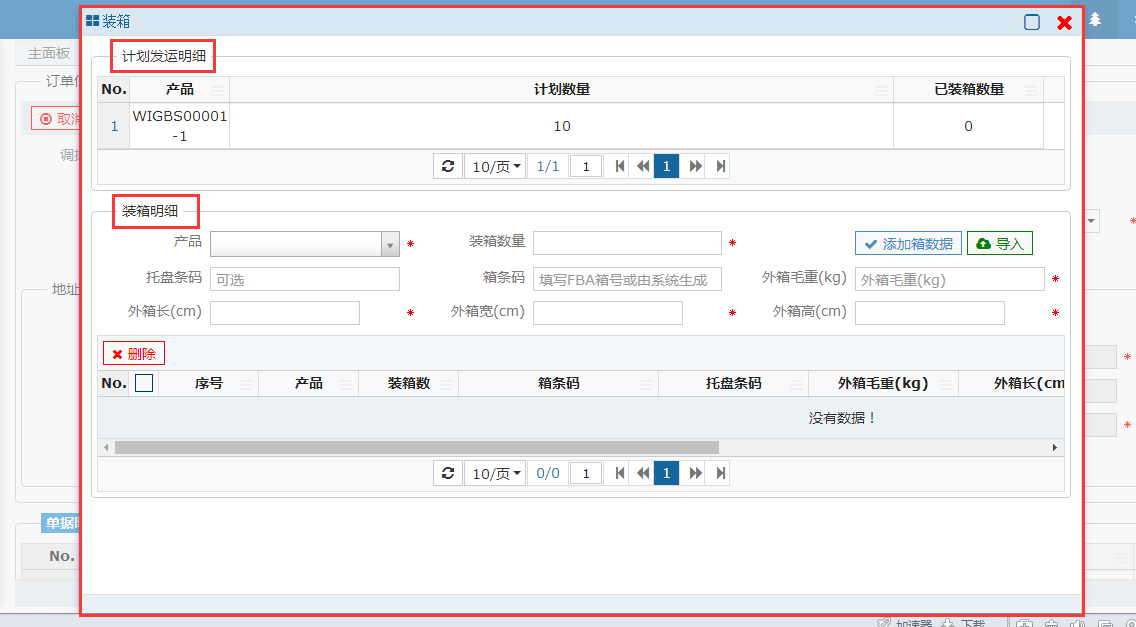Jump to last page of 计划发运明细 grid
The height and width of the screenshot is (627, 1136).
coord(720,167)
